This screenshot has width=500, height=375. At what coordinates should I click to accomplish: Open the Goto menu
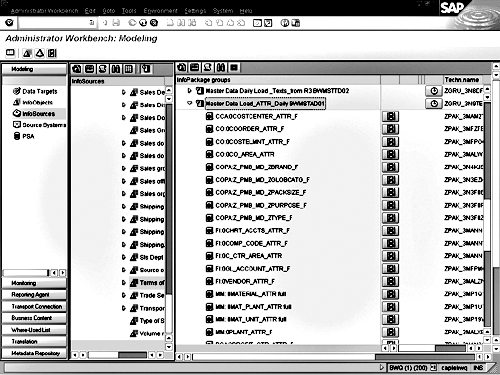(109, 11)
